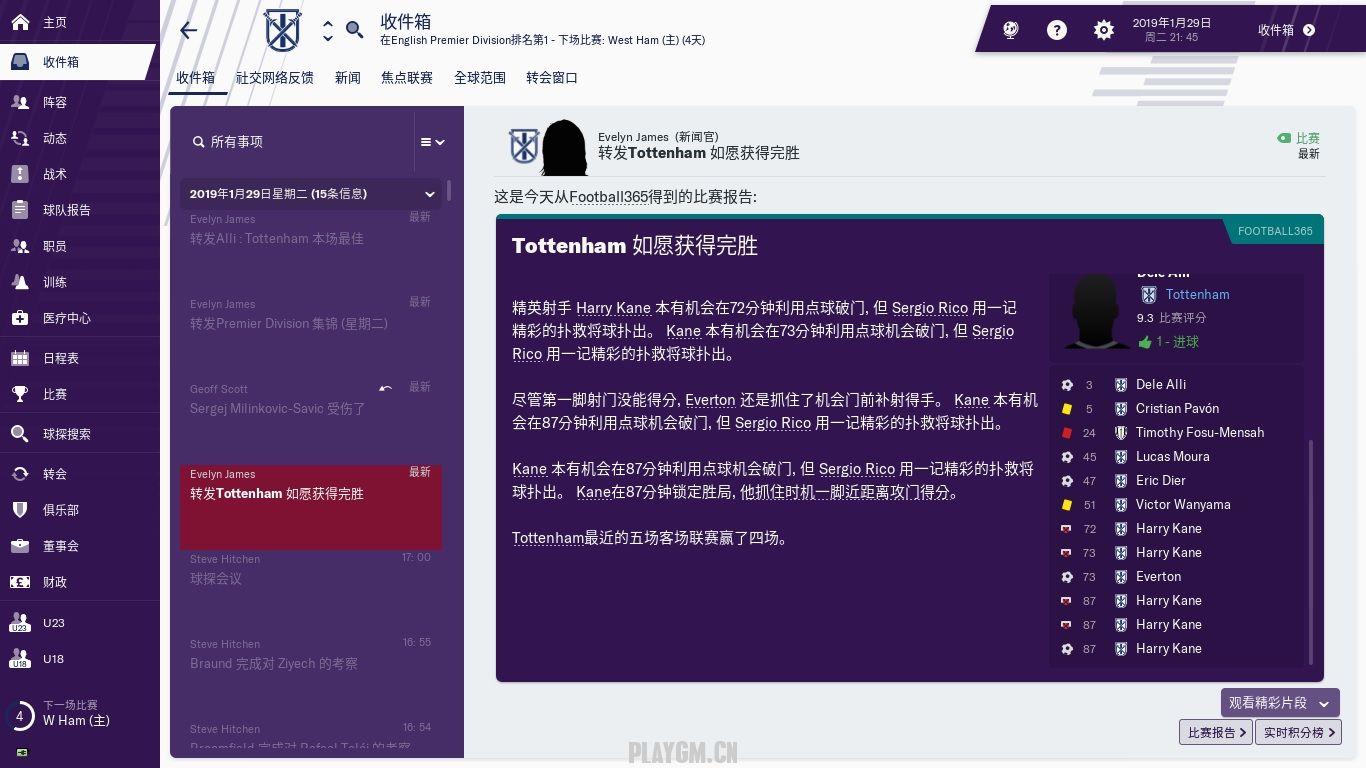
Task: Switch to 社交网络反馈 tab
Action: tap(275, 78)
